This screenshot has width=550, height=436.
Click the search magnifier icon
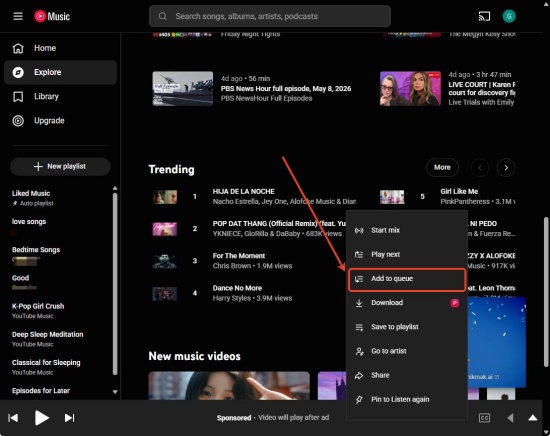tap(162, 16)
